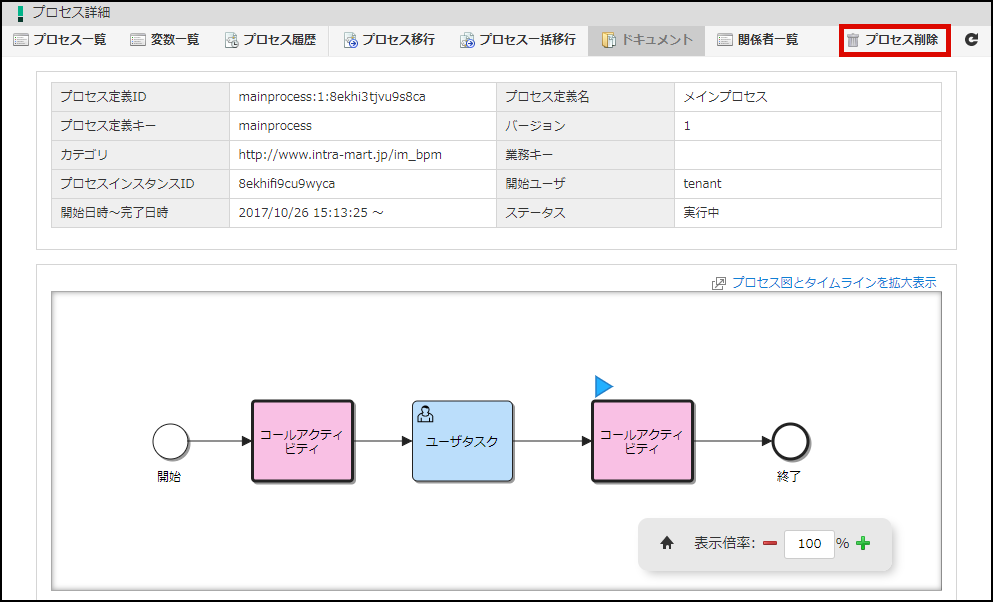
Task: Click the mainprocess:1:8ekhi3tjvu9s8ca value
Action: pyautogui.click(x=332, y=97)
